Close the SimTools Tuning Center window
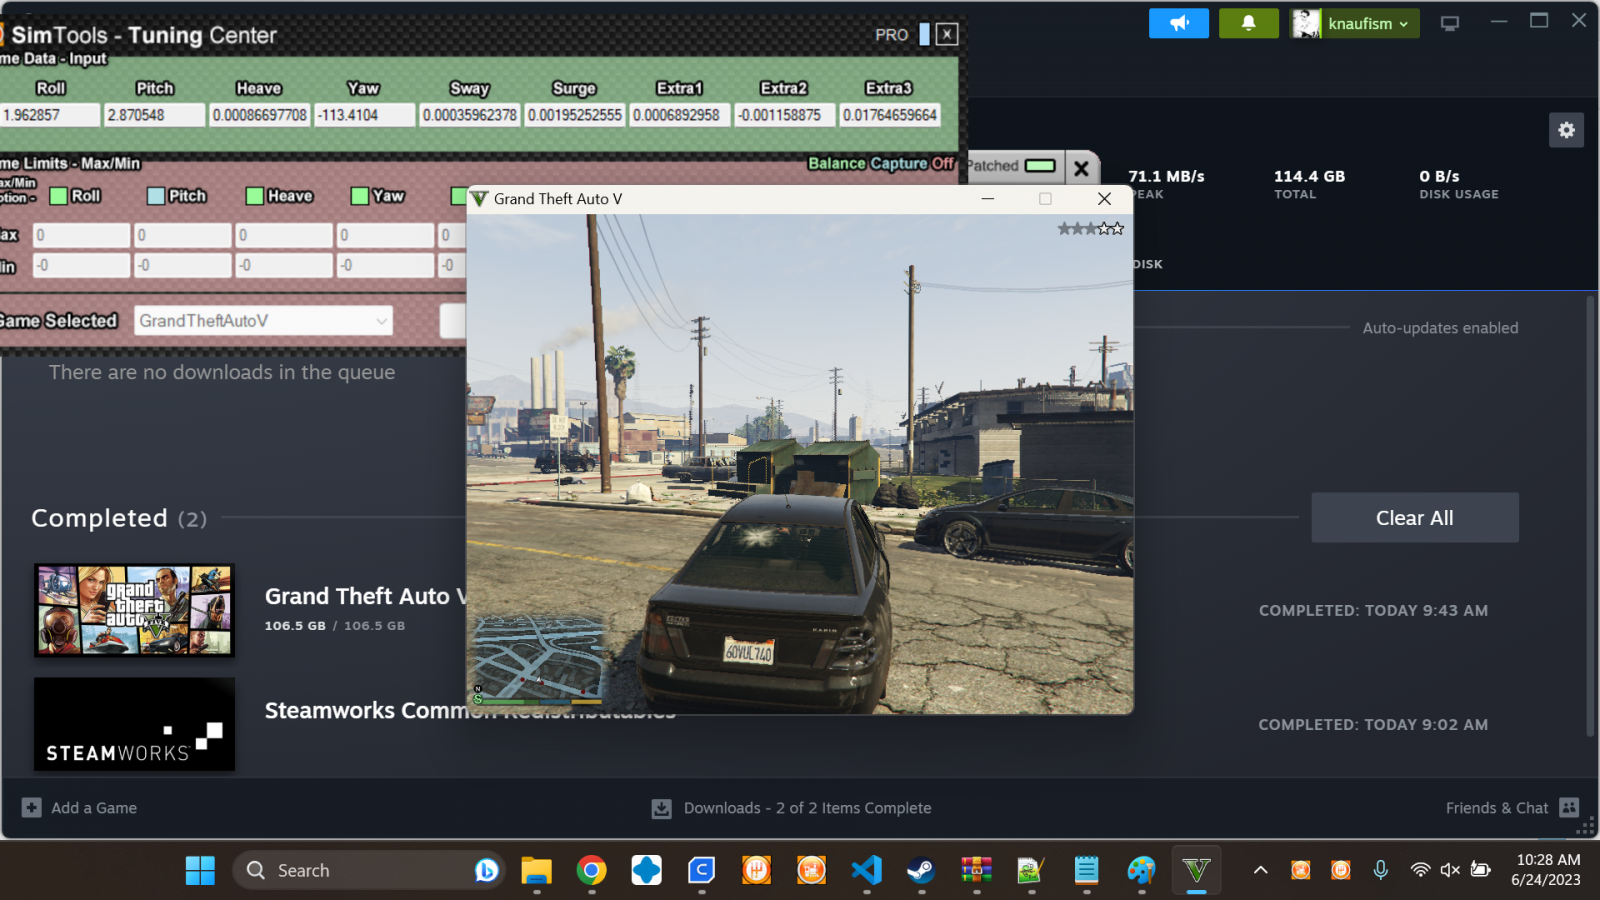The width and height of the screenshot is (1600, 900). click(947, 34)
